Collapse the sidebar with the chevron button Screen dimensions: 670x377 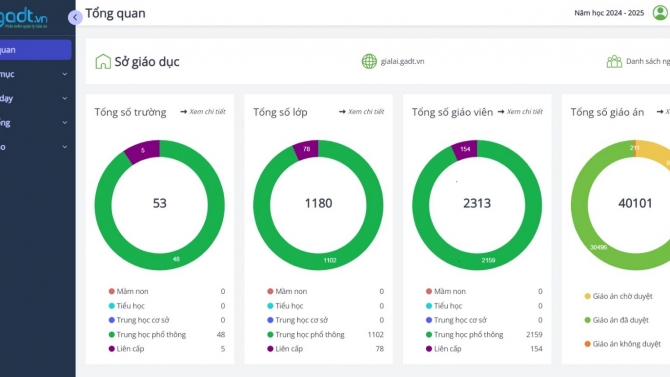(75, 17)
